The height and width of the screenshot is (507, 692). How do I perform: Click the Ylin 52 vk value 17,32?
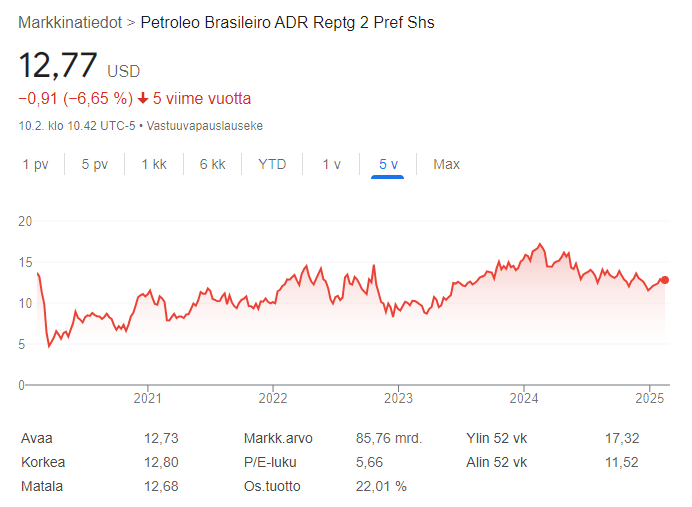point(622,438)
